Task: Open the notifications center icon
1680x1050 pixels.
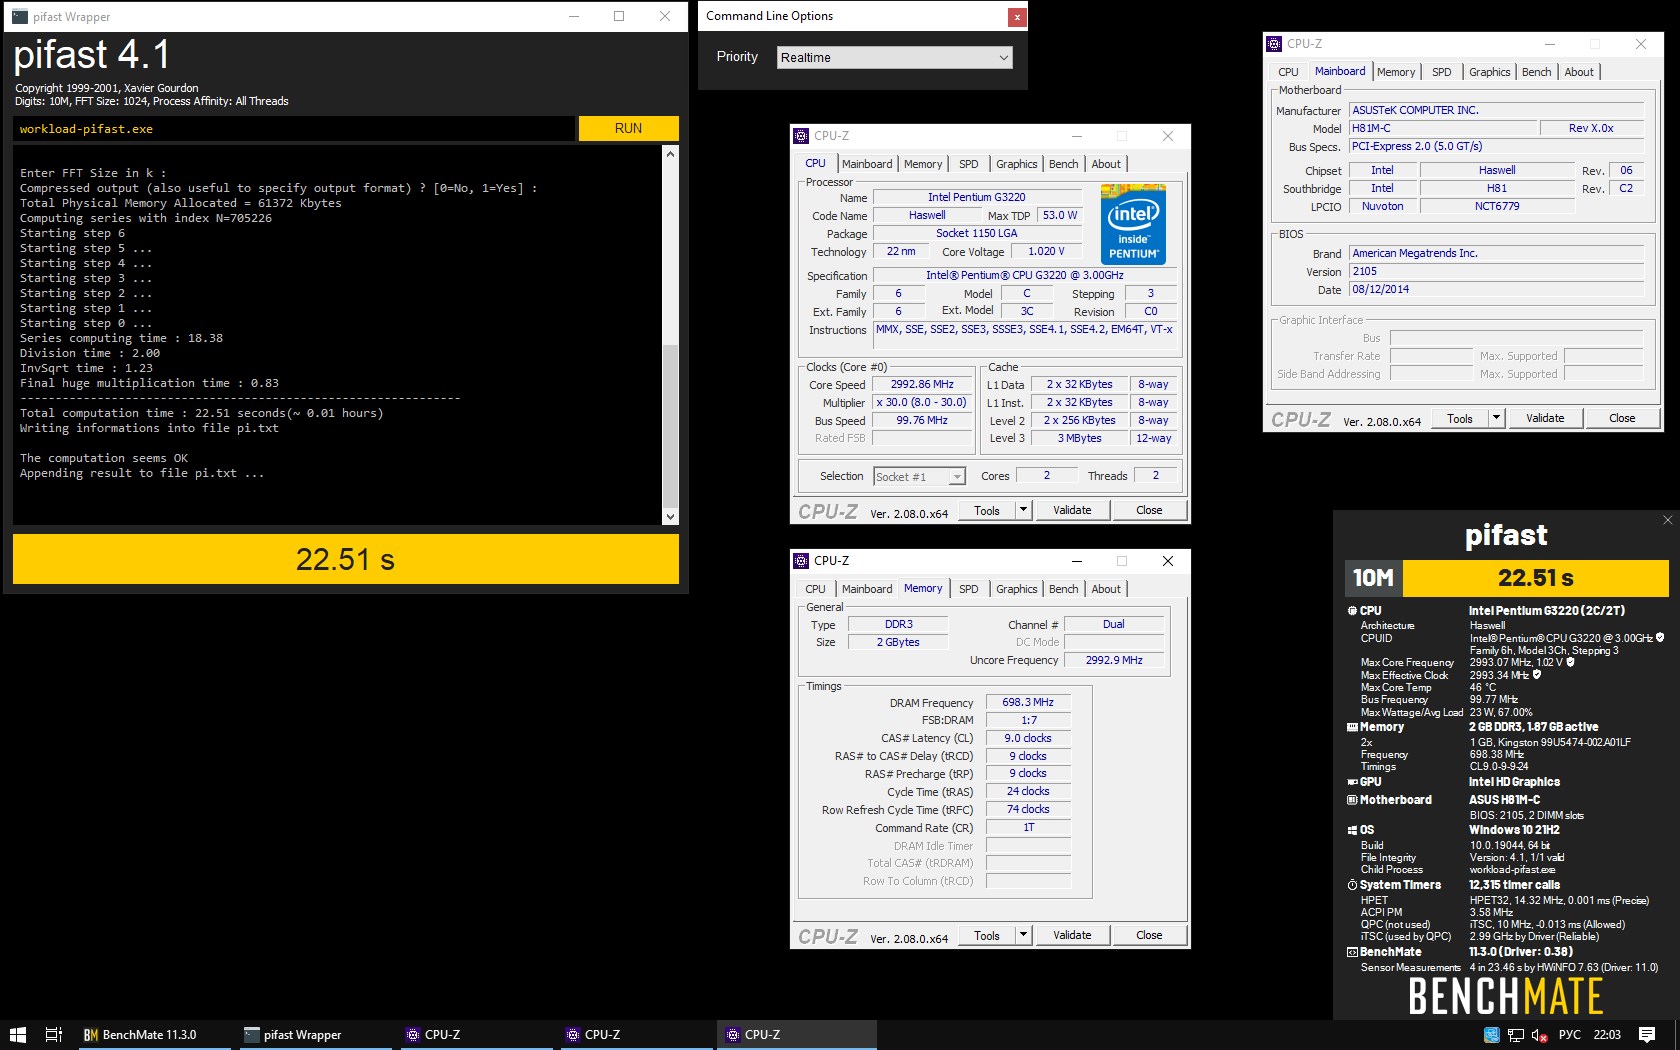Action: coord(1647,1035)
